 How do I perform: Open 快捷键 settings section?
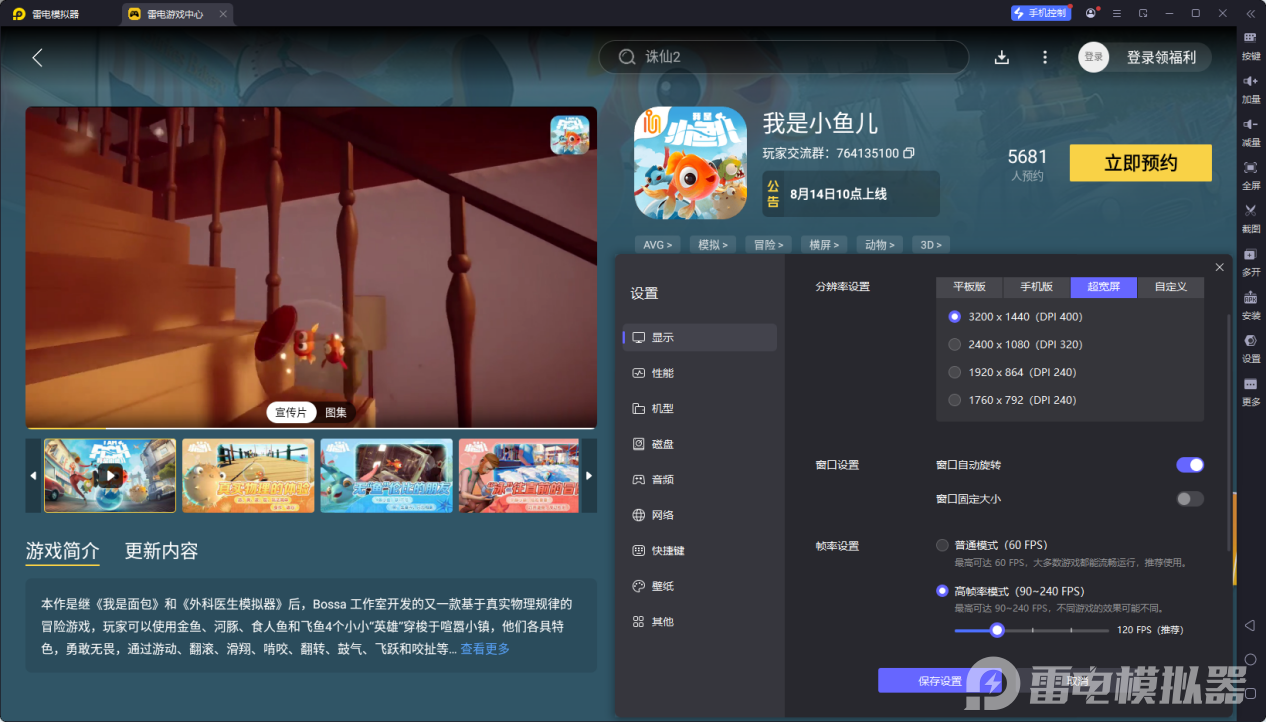[700, 551]
